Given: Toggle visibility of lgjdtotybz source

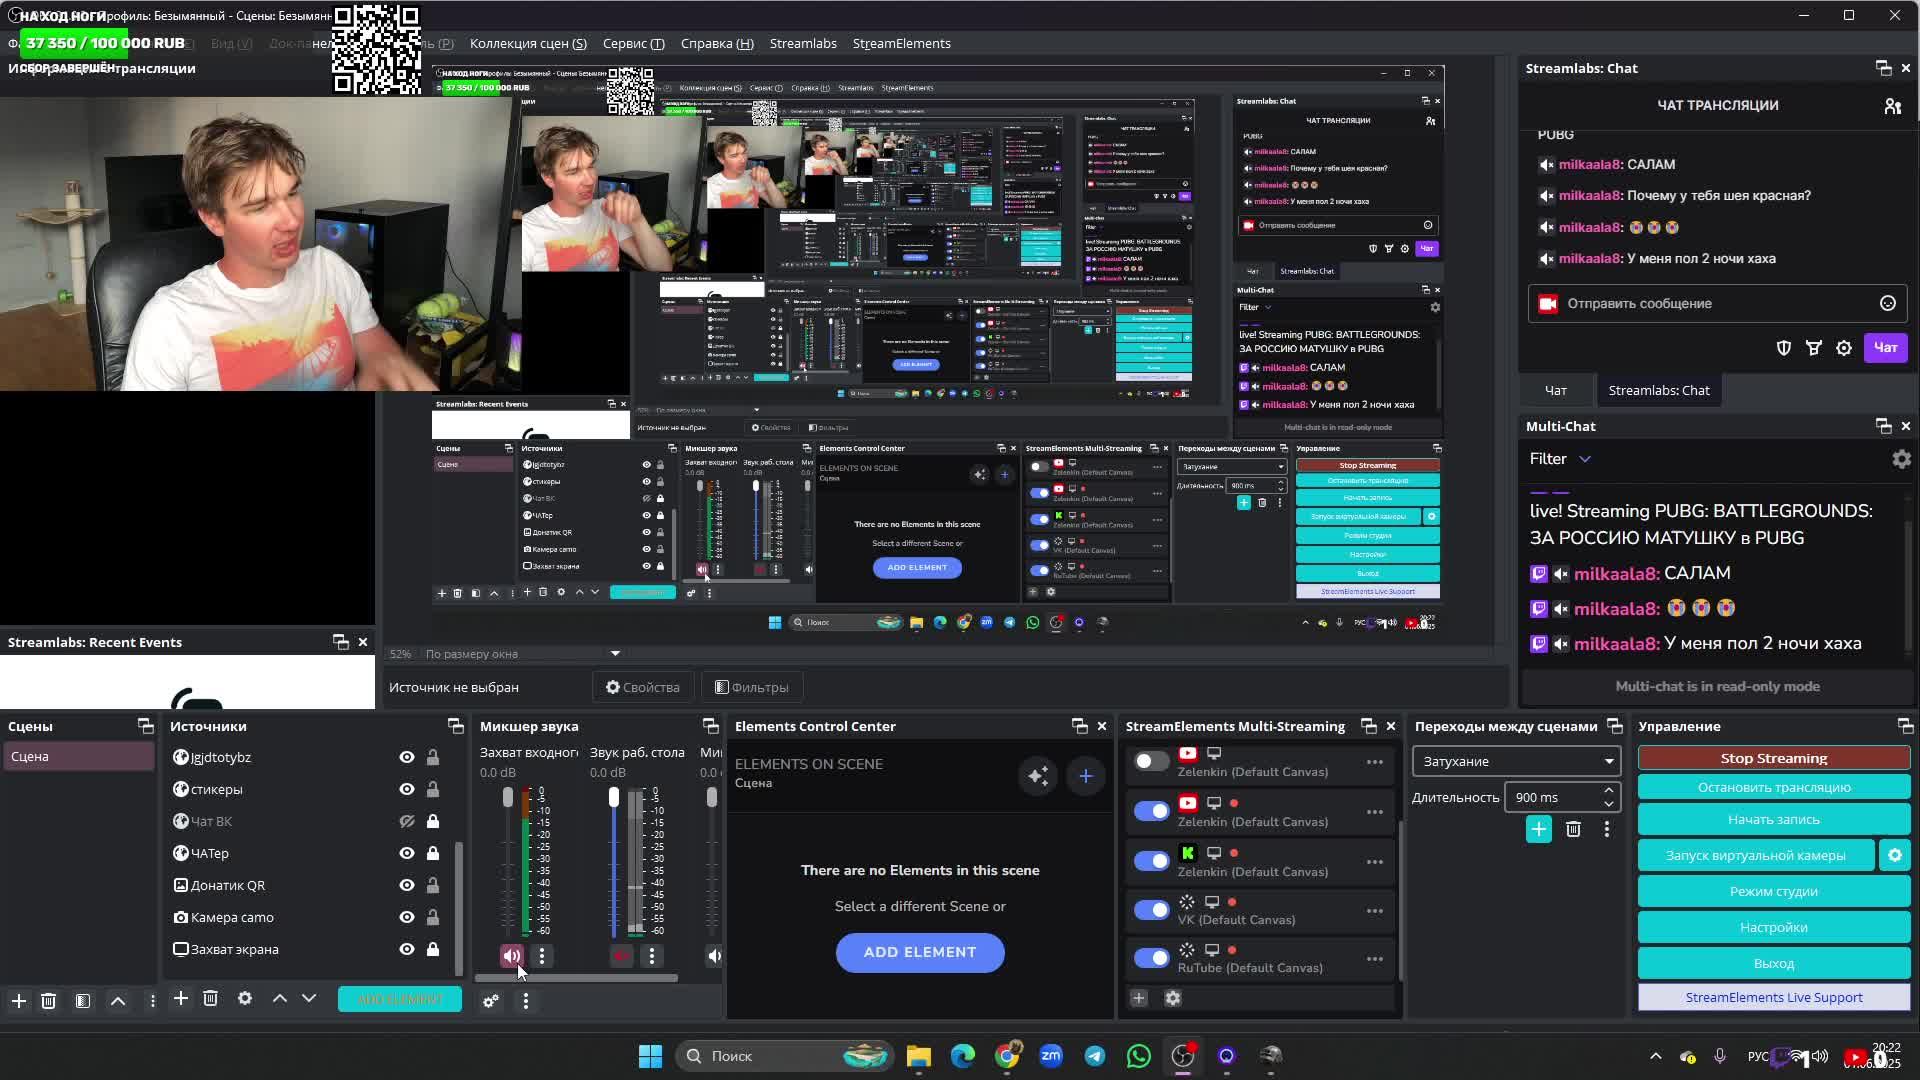Looking at the screenshot, I should 407,757.
